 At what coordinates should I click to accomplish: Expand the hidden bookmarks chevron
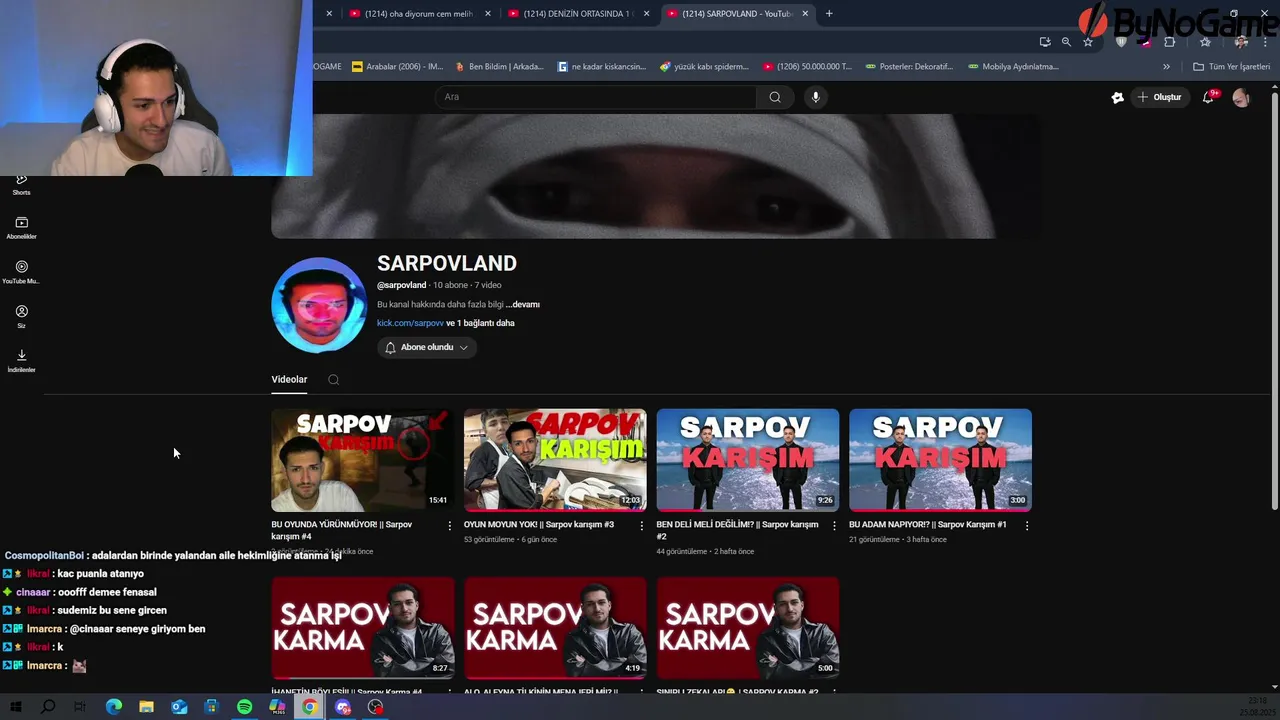1166,67
